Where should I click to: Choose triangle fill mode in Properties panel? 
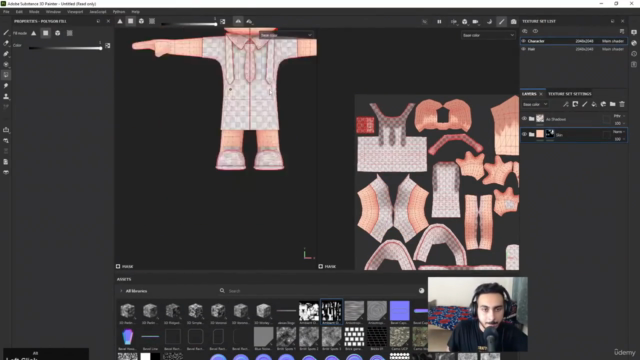click(x=34, y=33)
